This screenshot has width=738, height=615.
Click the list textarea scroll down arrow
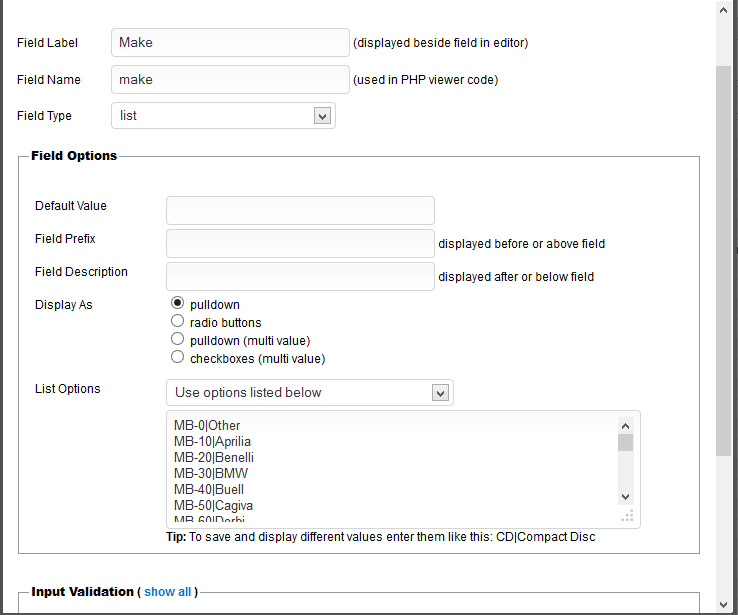point(625,496)
